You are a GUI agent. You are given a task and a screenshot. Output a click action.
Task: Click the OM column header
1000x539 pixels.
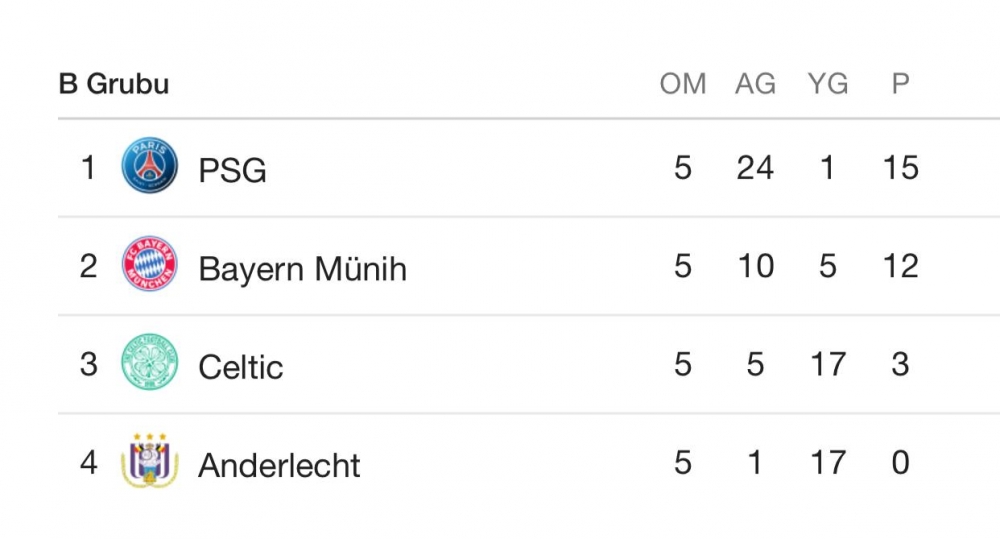pos(683,84)
